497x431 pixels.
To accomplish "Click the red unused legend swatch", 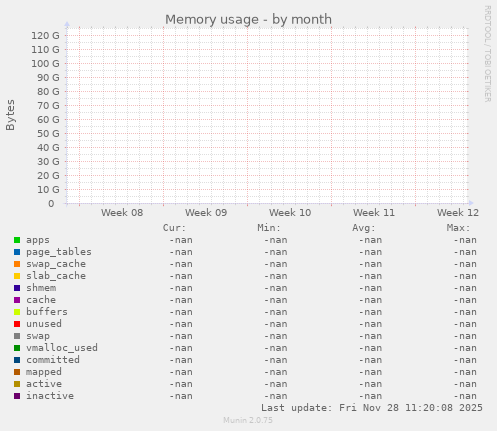I will 17,324.
